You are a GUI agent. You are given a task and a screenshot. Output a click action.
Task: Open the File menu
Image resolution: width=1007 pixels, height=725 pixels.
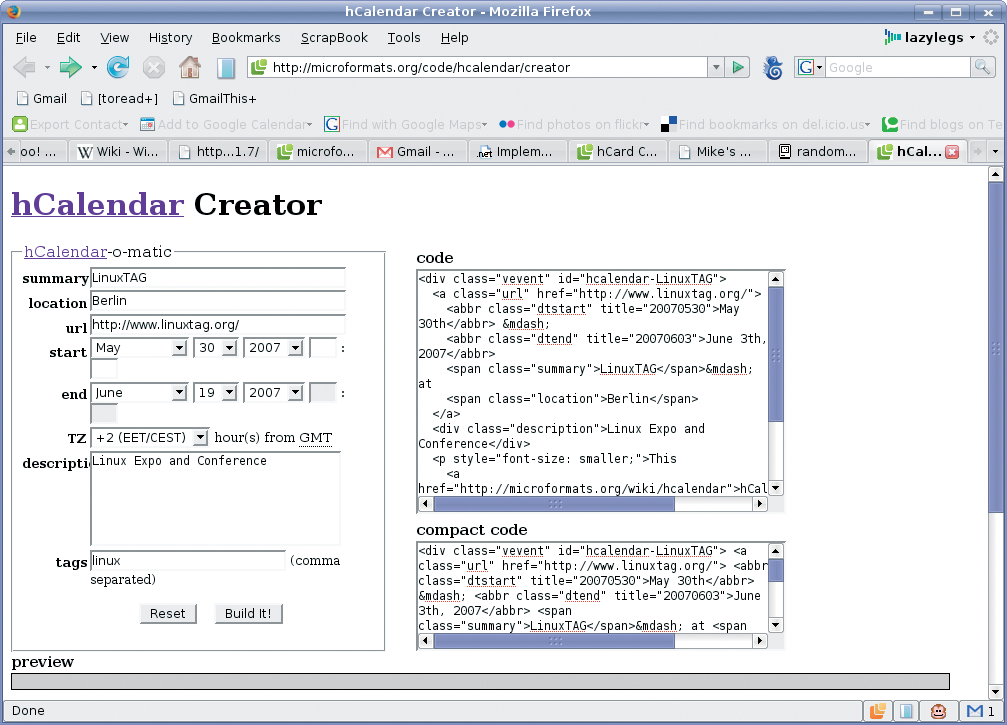(26, 38)
